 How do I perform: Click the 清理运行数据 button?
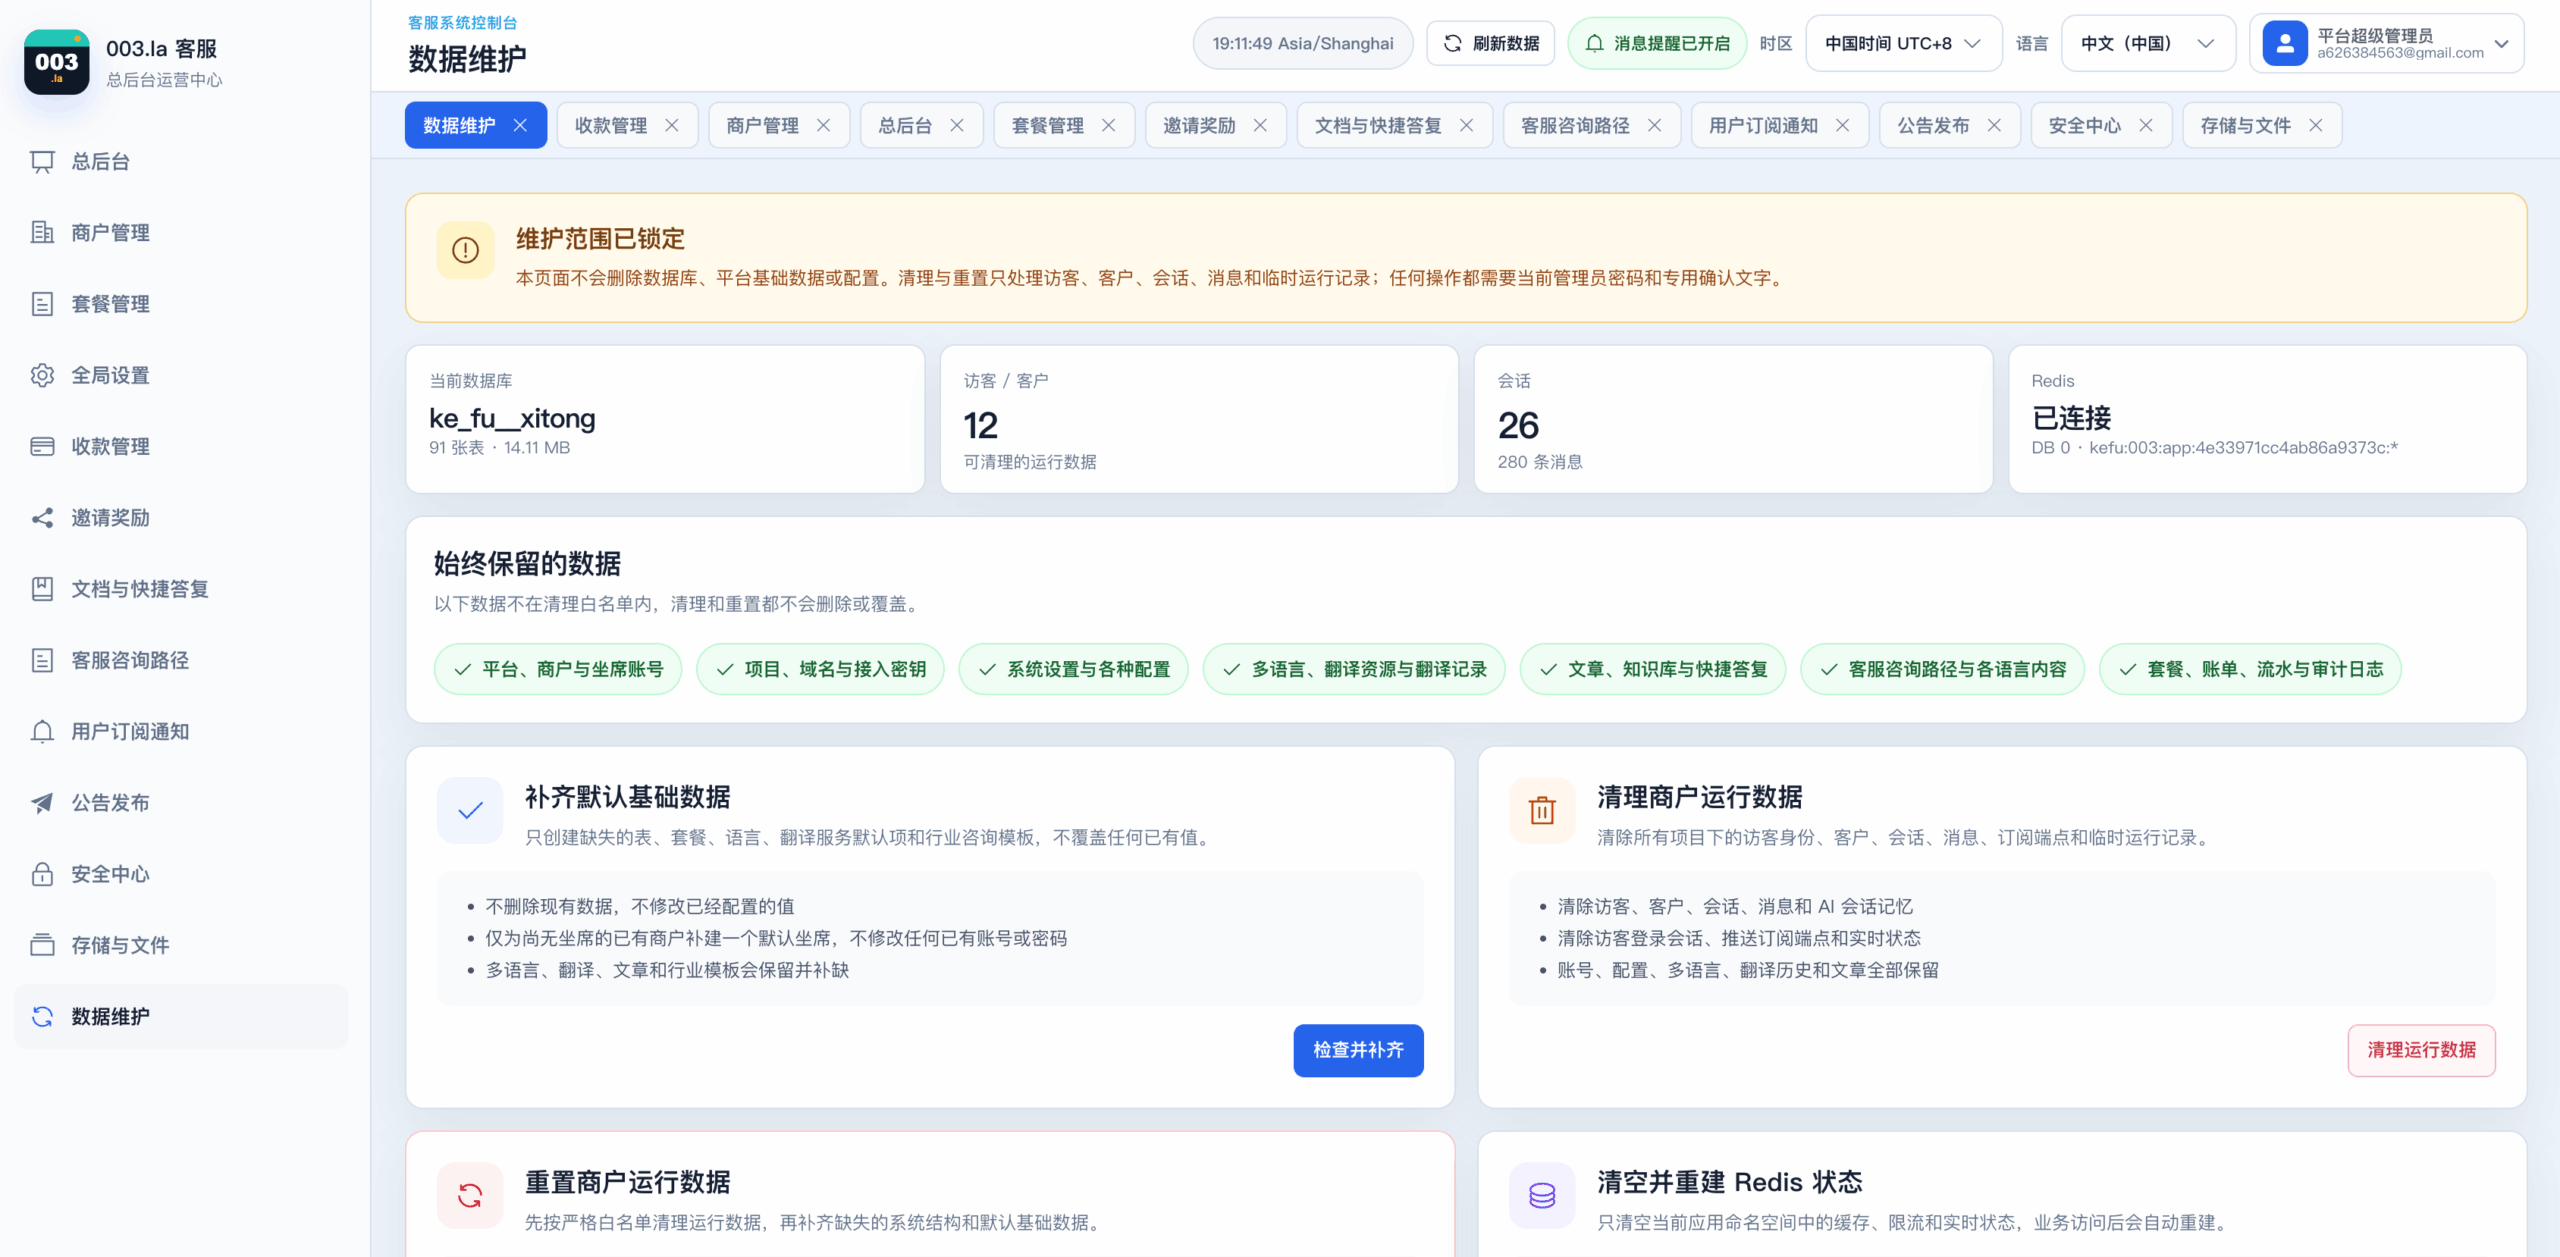click(x=2421, y=1050)
